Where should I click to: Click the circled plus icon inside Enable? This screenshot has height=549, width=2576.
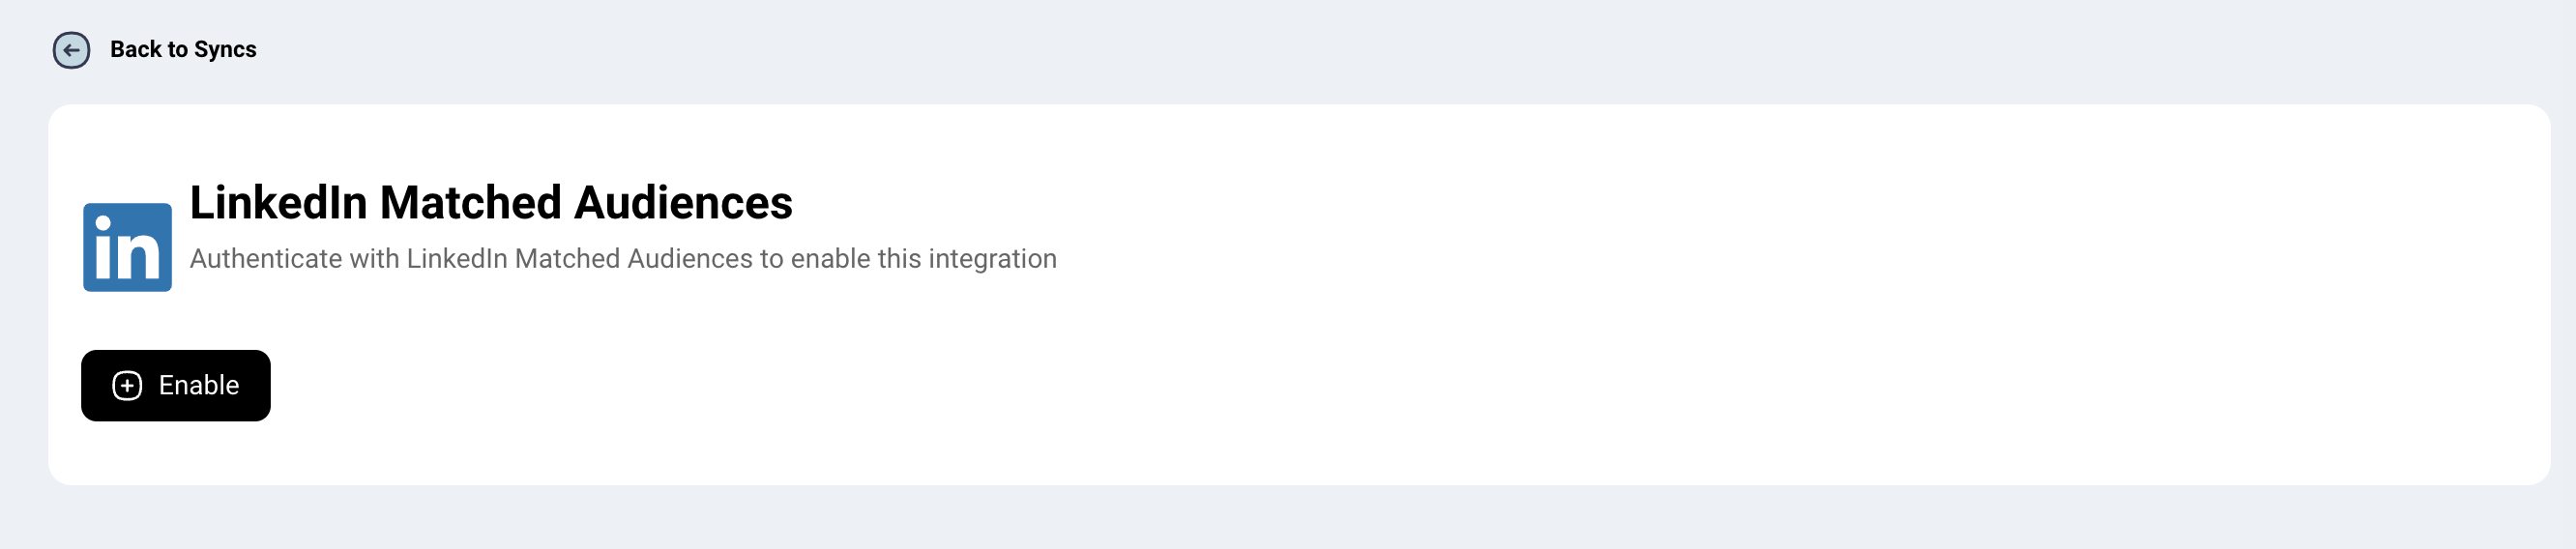tap(127, 386)
